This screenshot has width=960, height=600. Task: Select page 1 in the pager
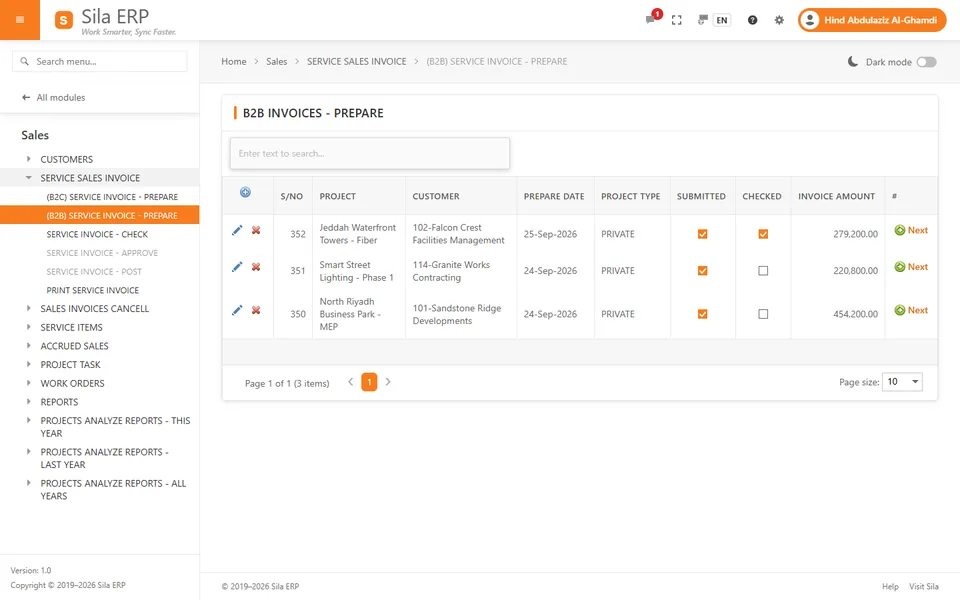[369, 382]
